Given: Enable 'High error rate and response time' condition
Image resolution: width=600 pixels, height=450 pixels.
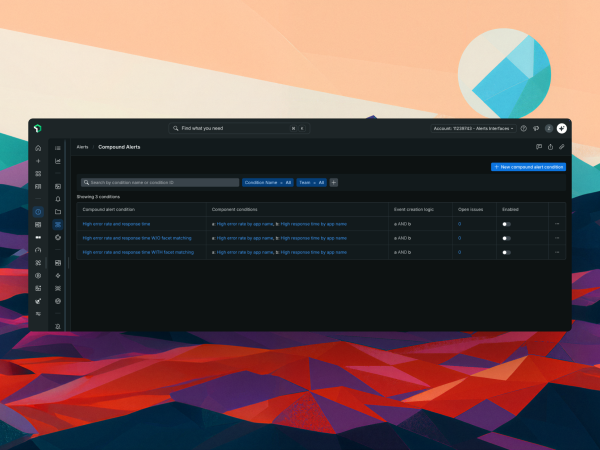Looking at the screenshot, I should tap(506, 224).
